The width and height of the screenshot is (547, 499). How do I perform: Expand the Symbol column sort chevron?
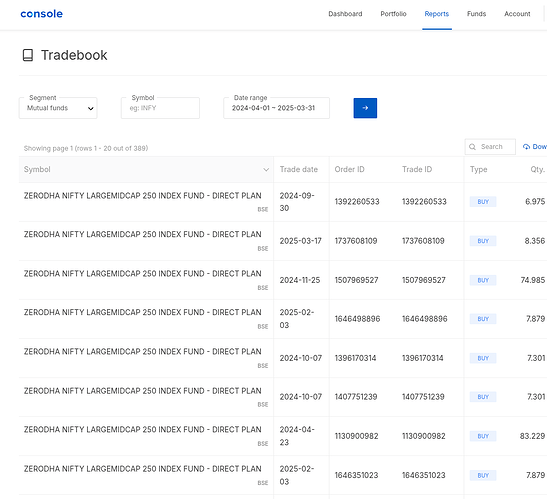coord(266,170)
